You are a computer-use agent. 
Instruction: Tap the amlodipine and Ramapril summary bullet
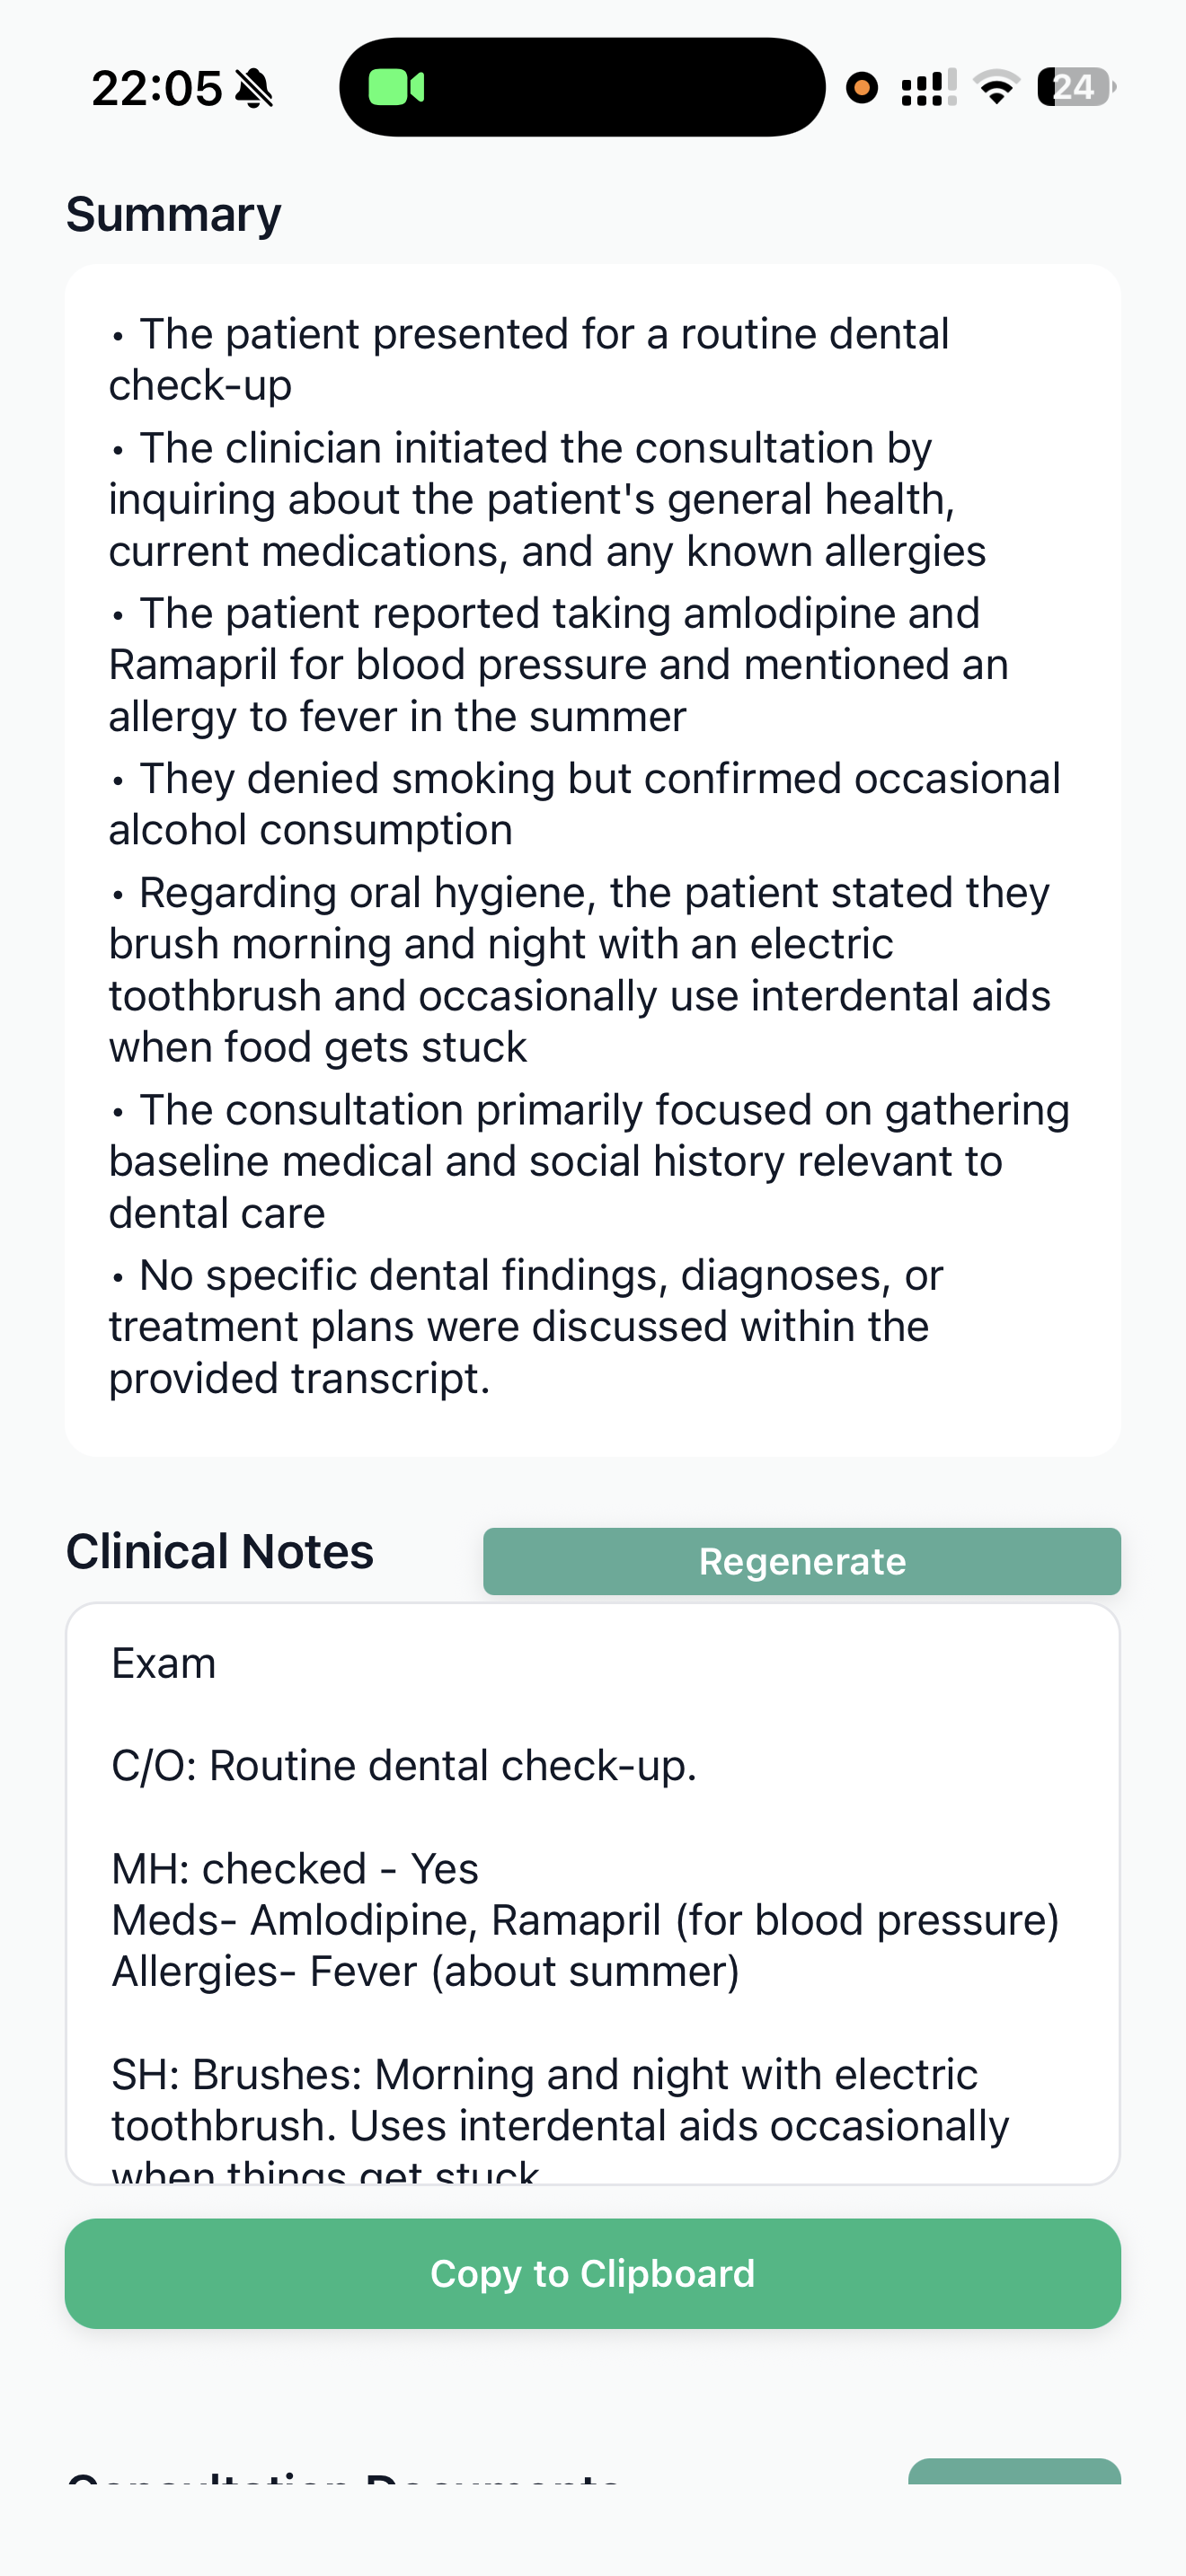tap(558, 665)
